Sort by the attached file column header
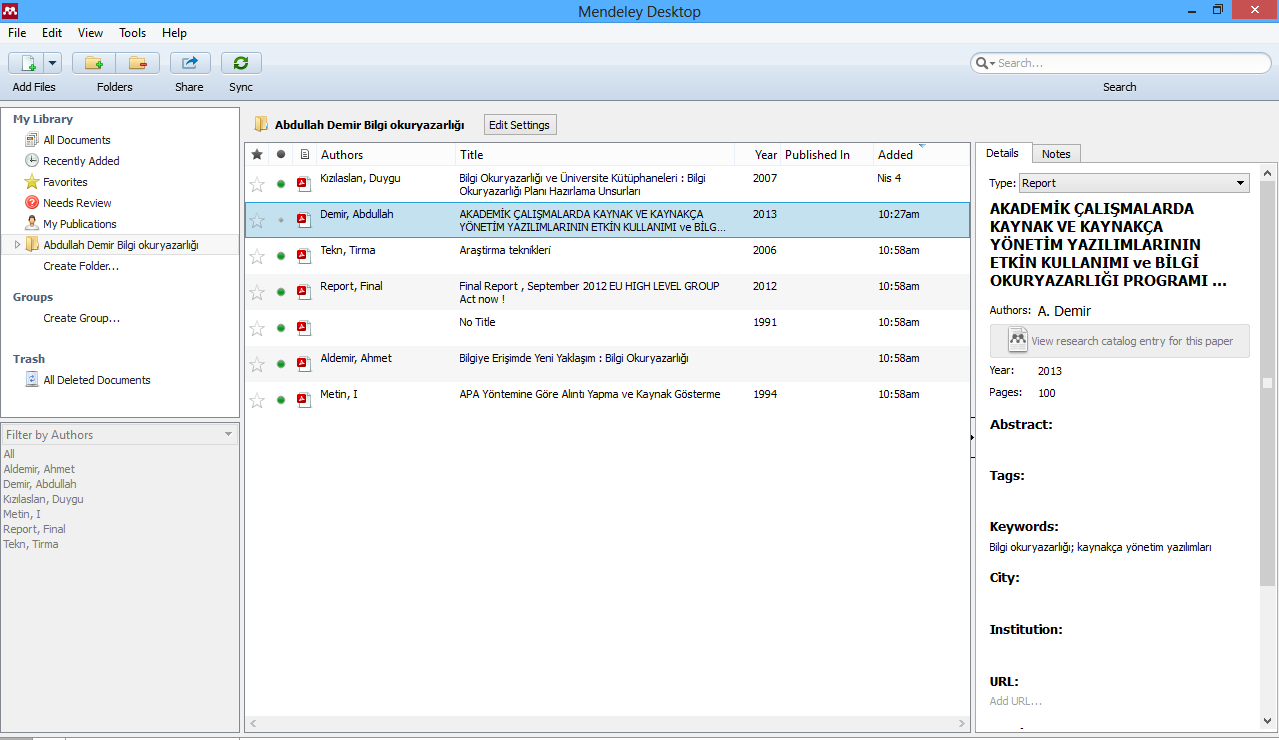1279x740 pixels. 305,155
